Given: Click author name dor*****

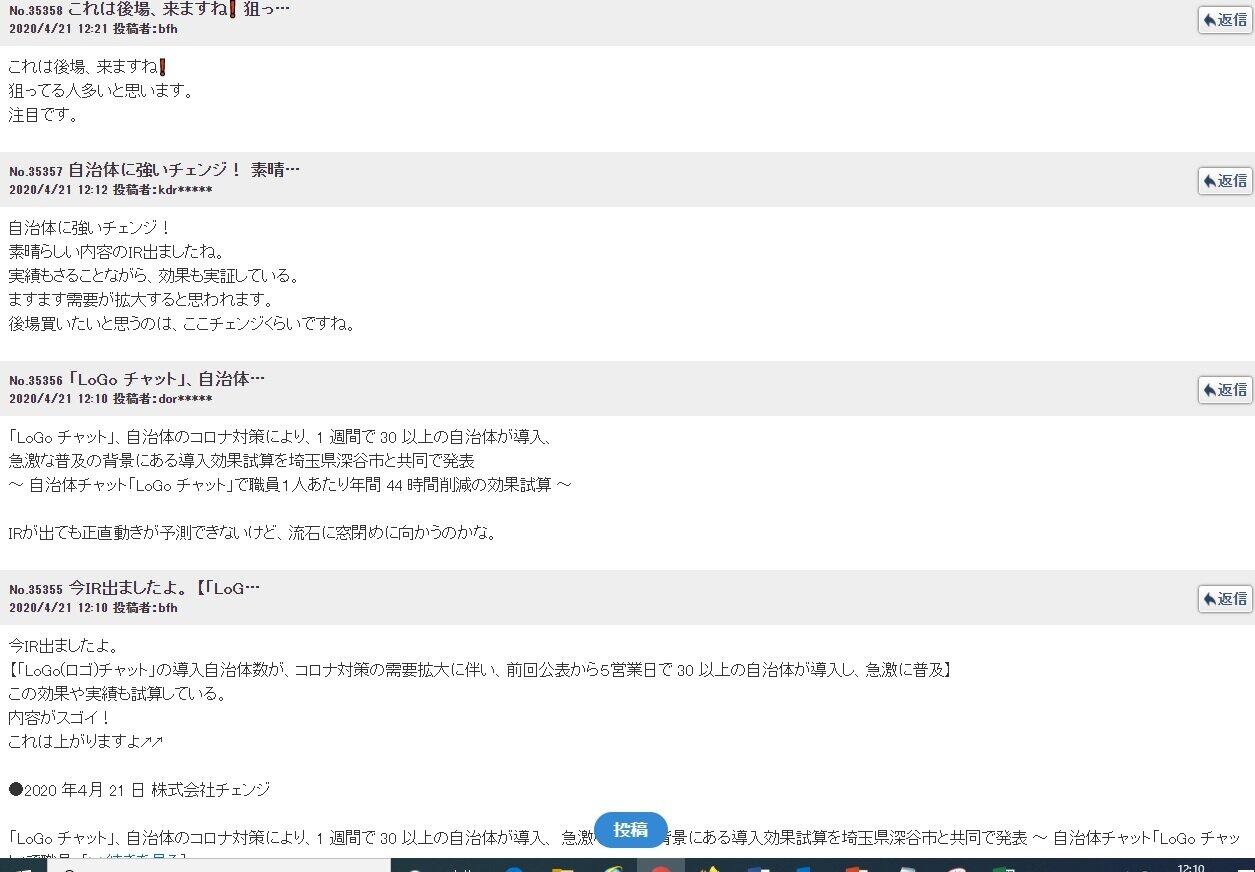Looking at the screenshot, I should [x=185, y=399].
